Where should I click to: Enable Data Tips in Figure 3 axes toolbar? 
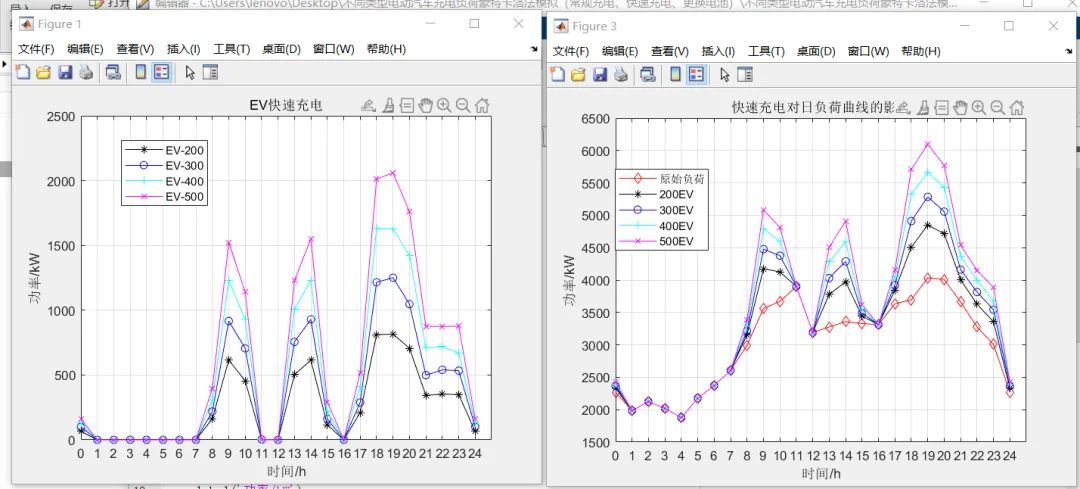tap(941, 107)
